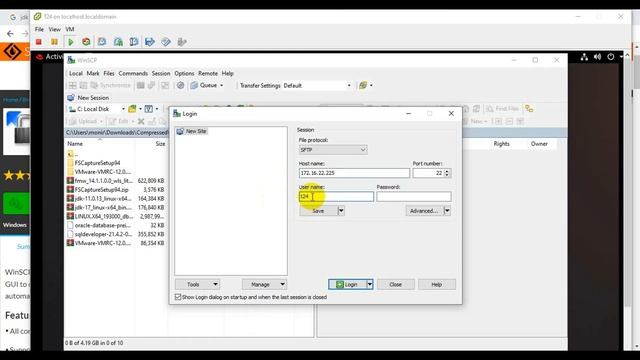Click the Host name input field
The width and height of the screenshot is (640, 360).
tap(354, 173)
